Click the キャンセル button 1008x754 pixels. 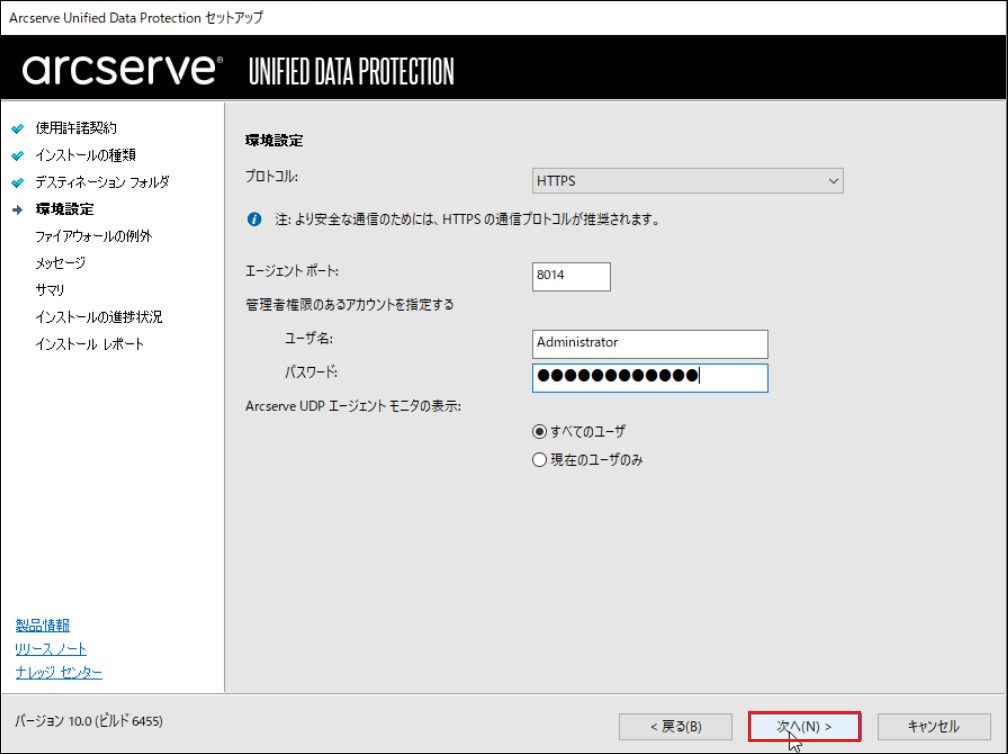tap(933, 726)
